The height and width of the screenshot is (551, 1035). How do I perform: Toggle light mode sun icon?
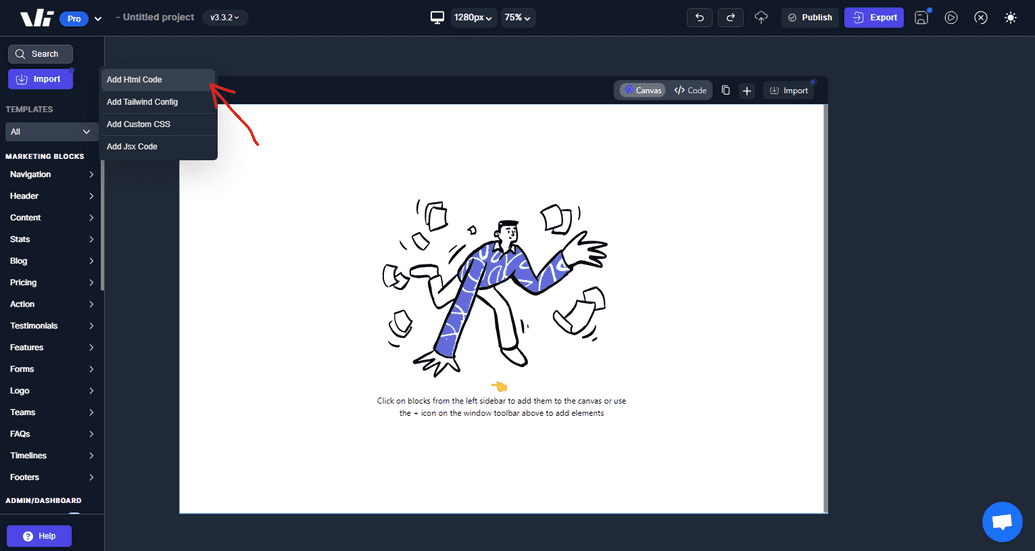(x=1011, y=18)
